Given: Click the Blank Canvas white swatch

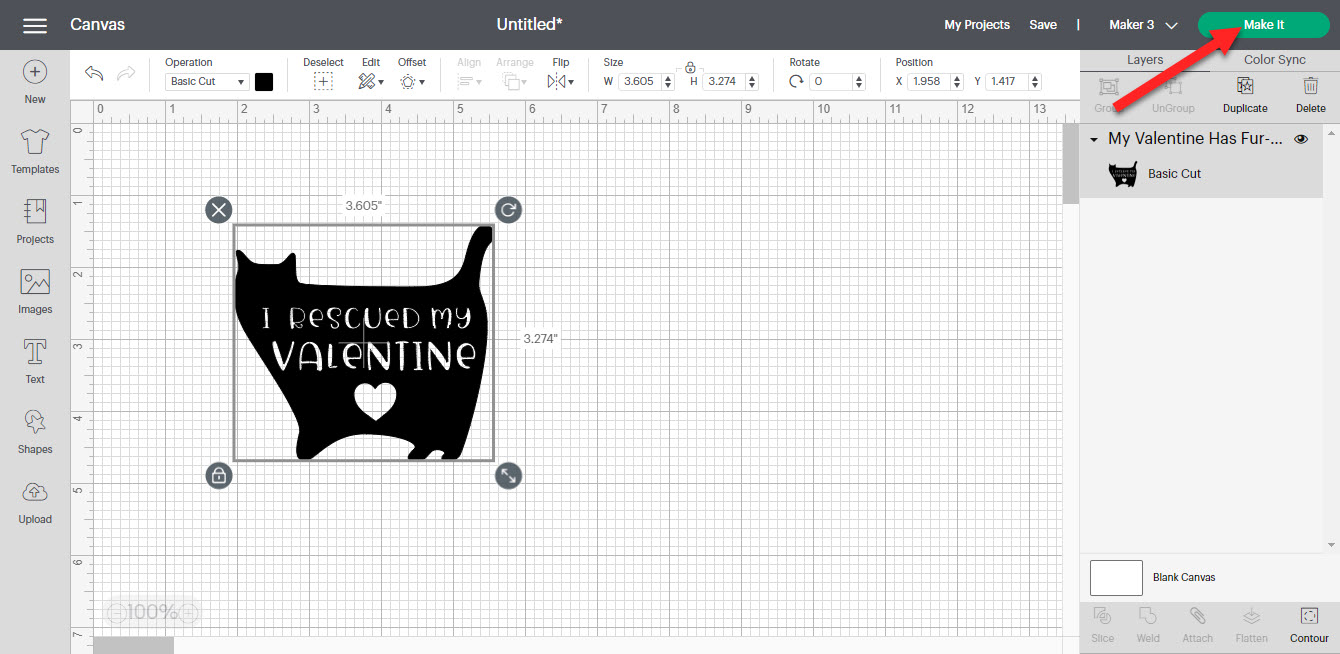Looking at the screenshot, I should 1116,578.
